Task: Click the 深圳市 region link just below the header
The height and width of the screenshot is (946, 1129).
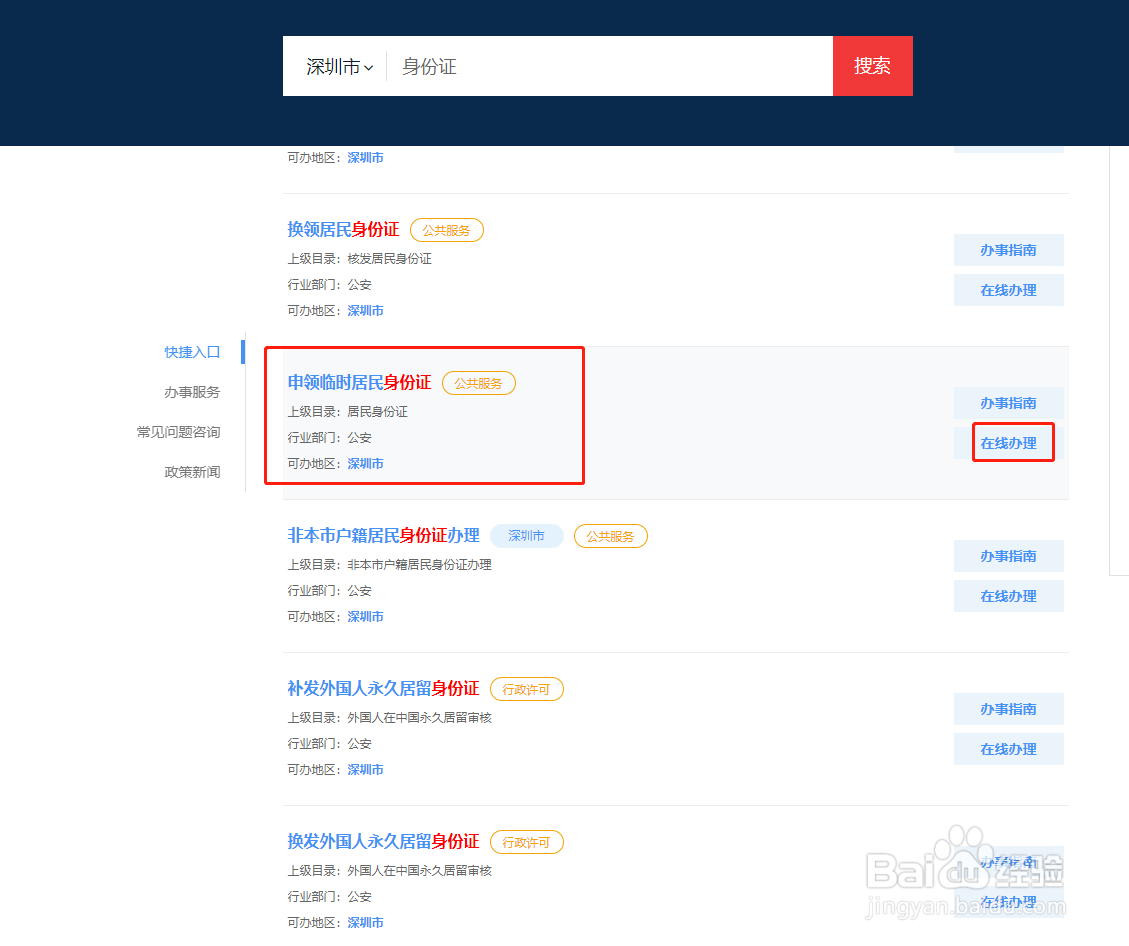Action: pyautogui.click(x=366, y=158)
